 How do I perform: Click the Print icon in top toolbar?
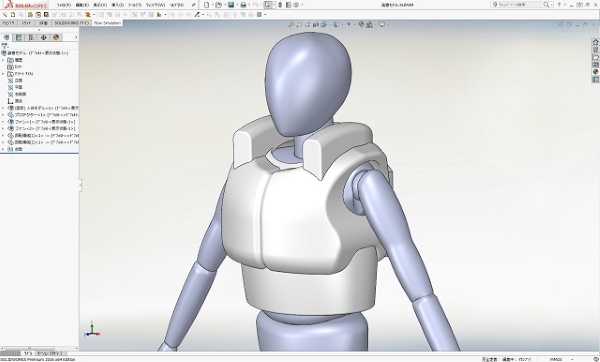[243, 5]
